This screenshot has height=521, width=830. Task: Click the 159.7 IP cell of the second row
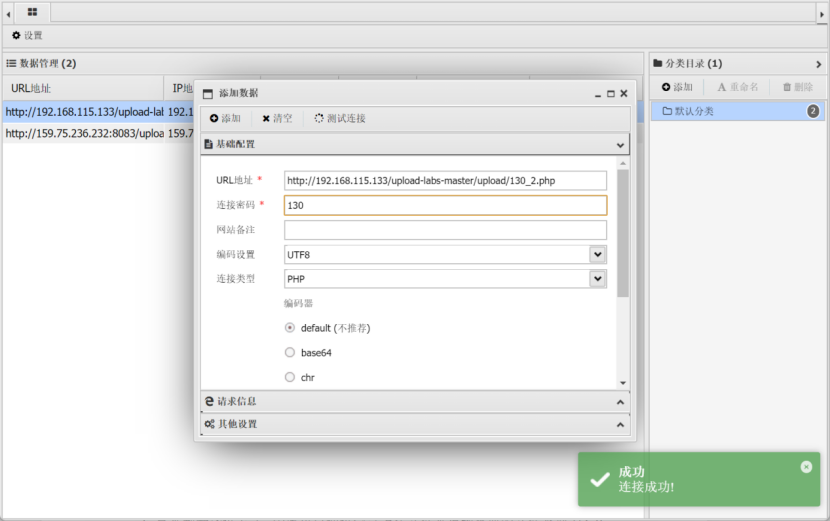[181, 133]
